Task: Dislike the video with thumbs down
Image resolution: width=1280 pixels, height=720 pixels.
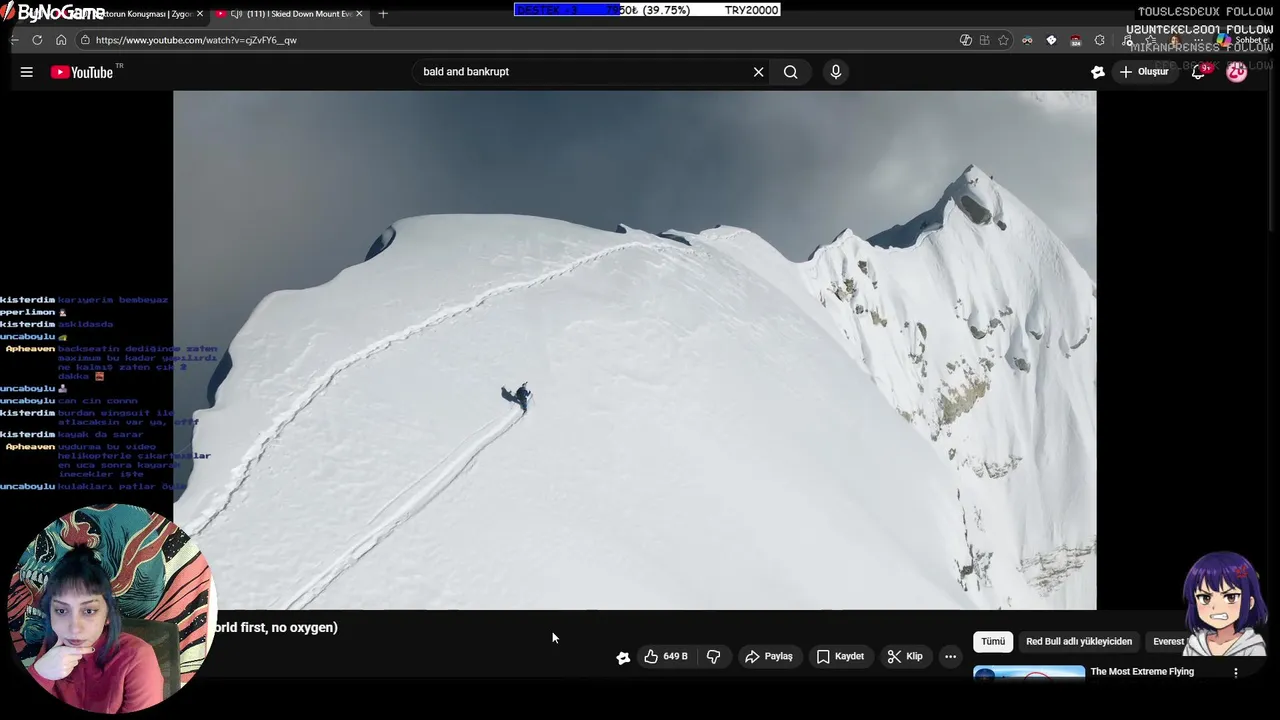Action: coord(714,656)
